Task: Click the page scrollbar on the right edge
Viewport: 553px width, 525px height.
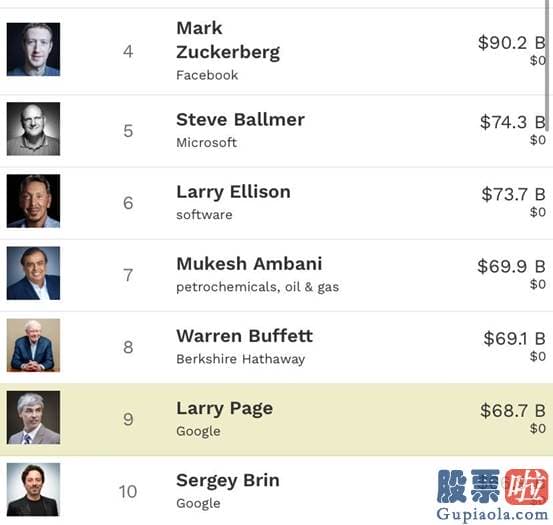Action: click(x=548, y=65)
